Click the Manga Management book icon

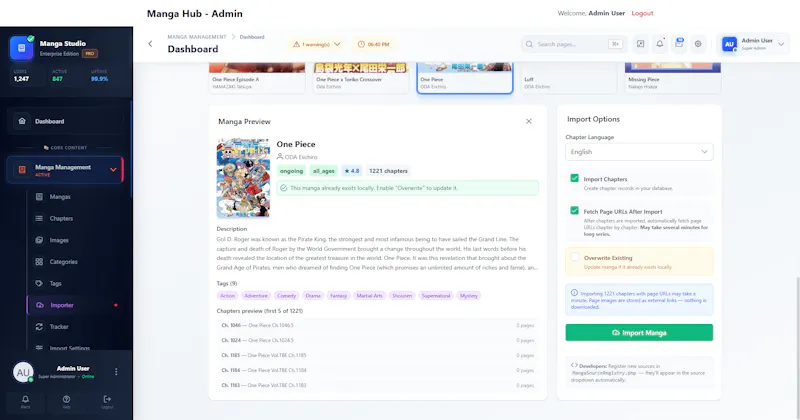(x=22, y=170)
